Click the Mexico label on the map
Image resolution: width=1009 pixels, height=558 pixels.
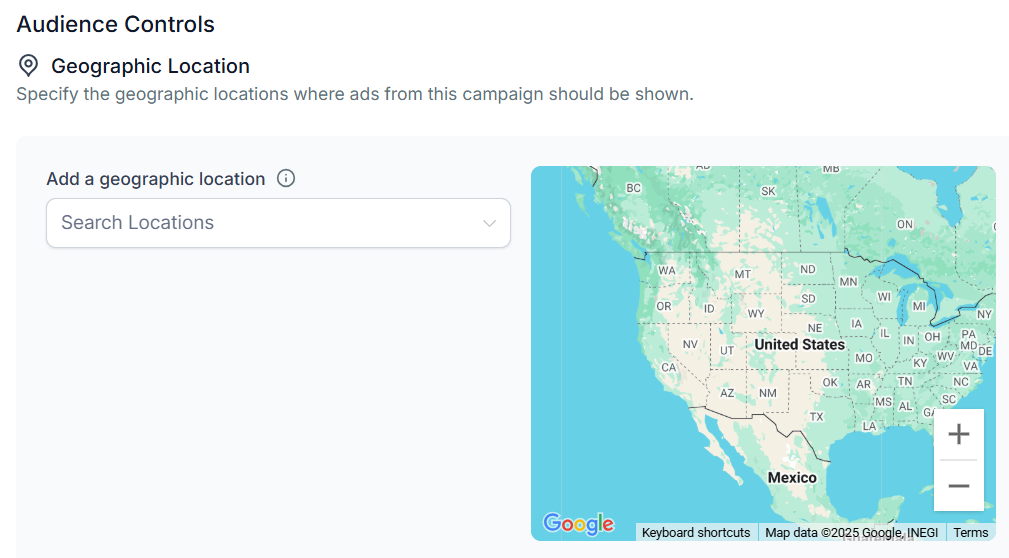click(791, 478)
